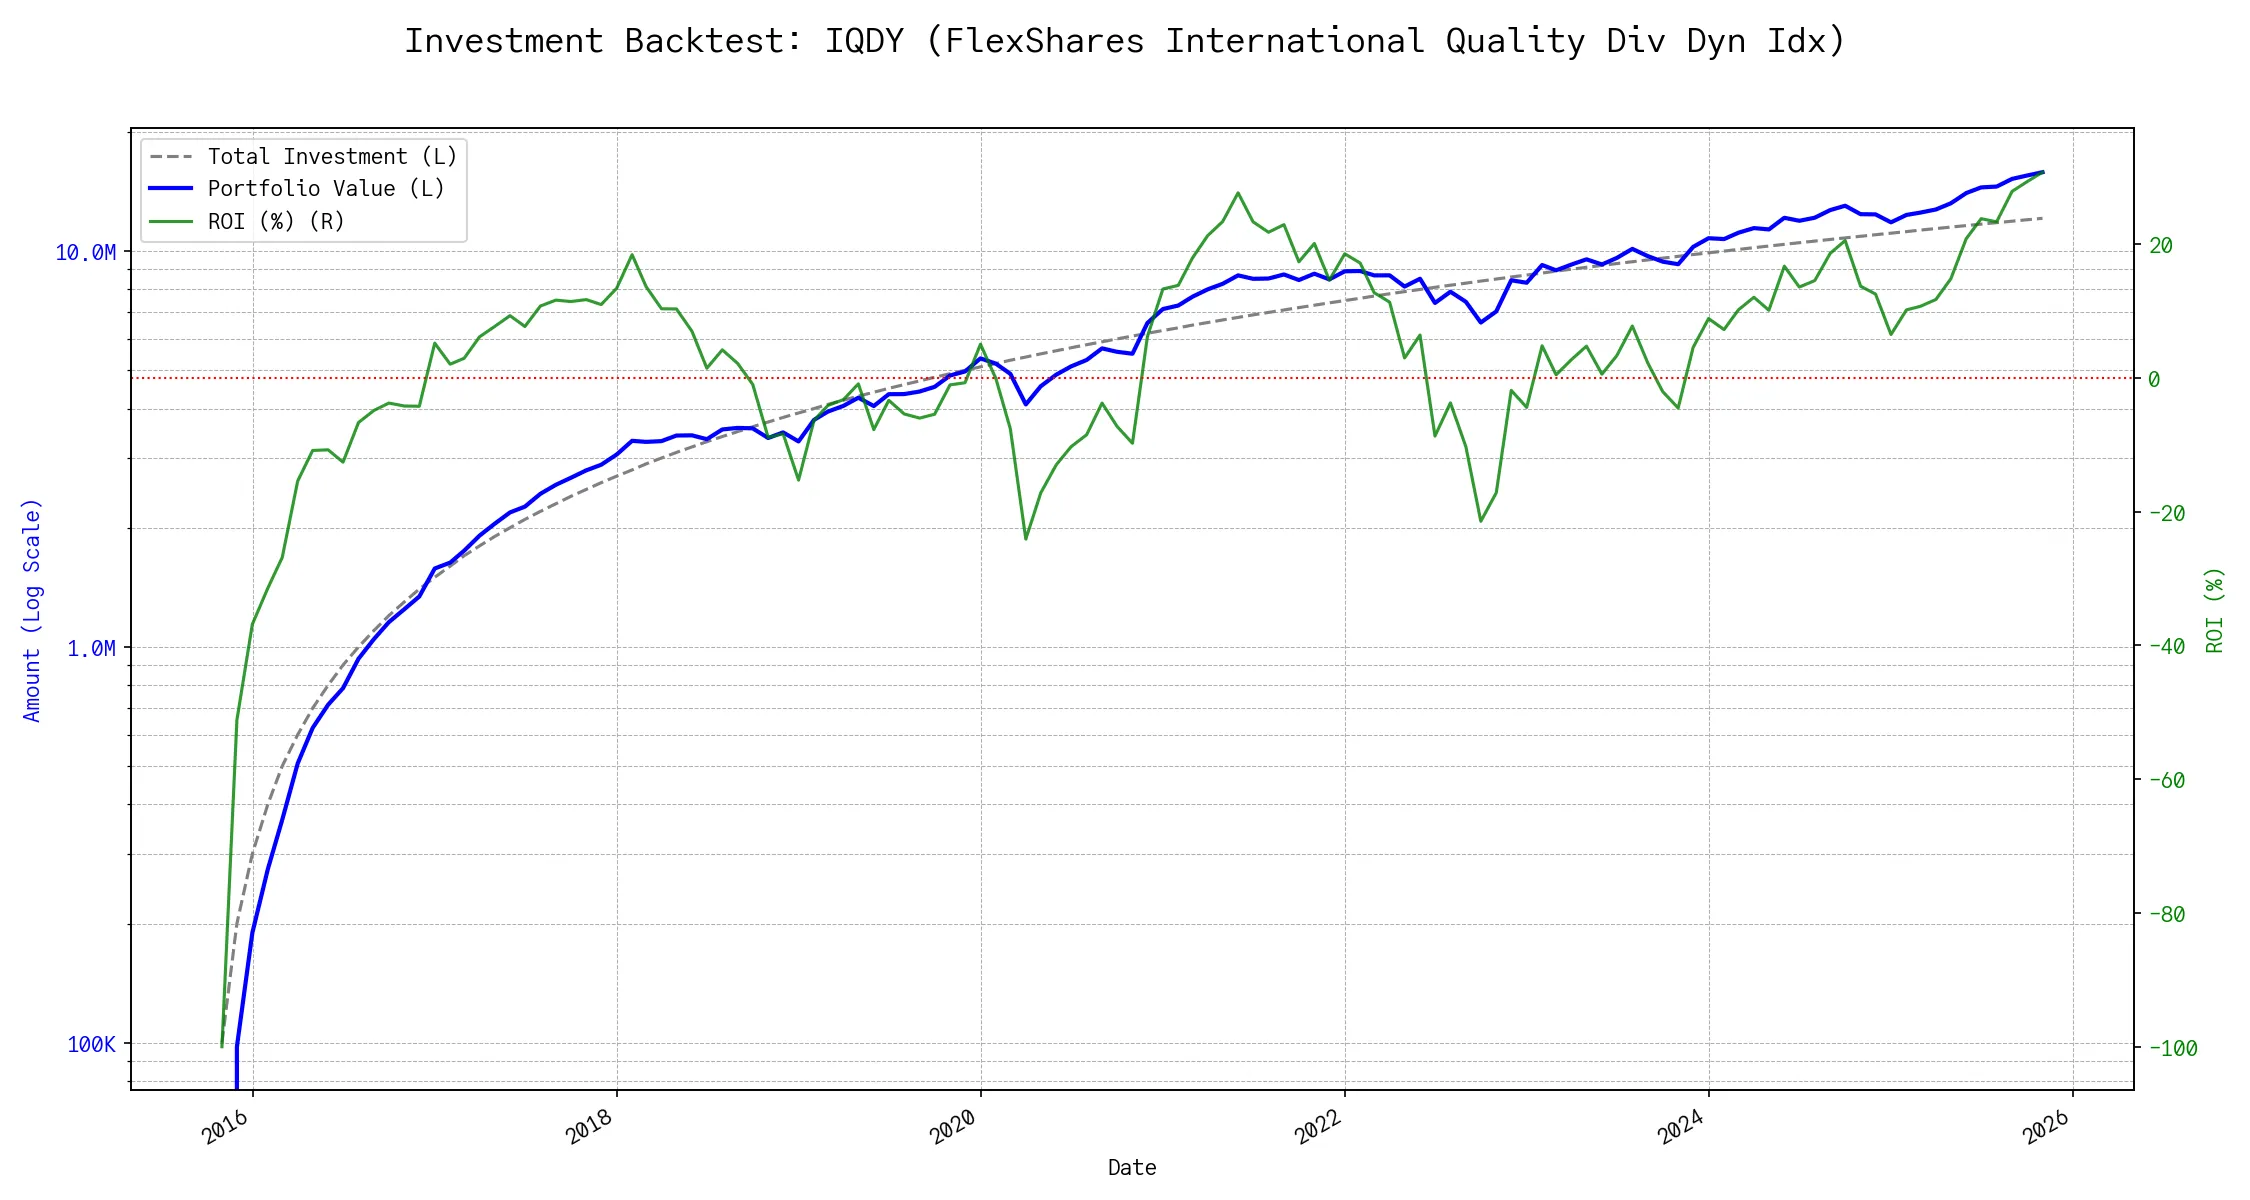Click the 100K left axis tick label

91,1045
